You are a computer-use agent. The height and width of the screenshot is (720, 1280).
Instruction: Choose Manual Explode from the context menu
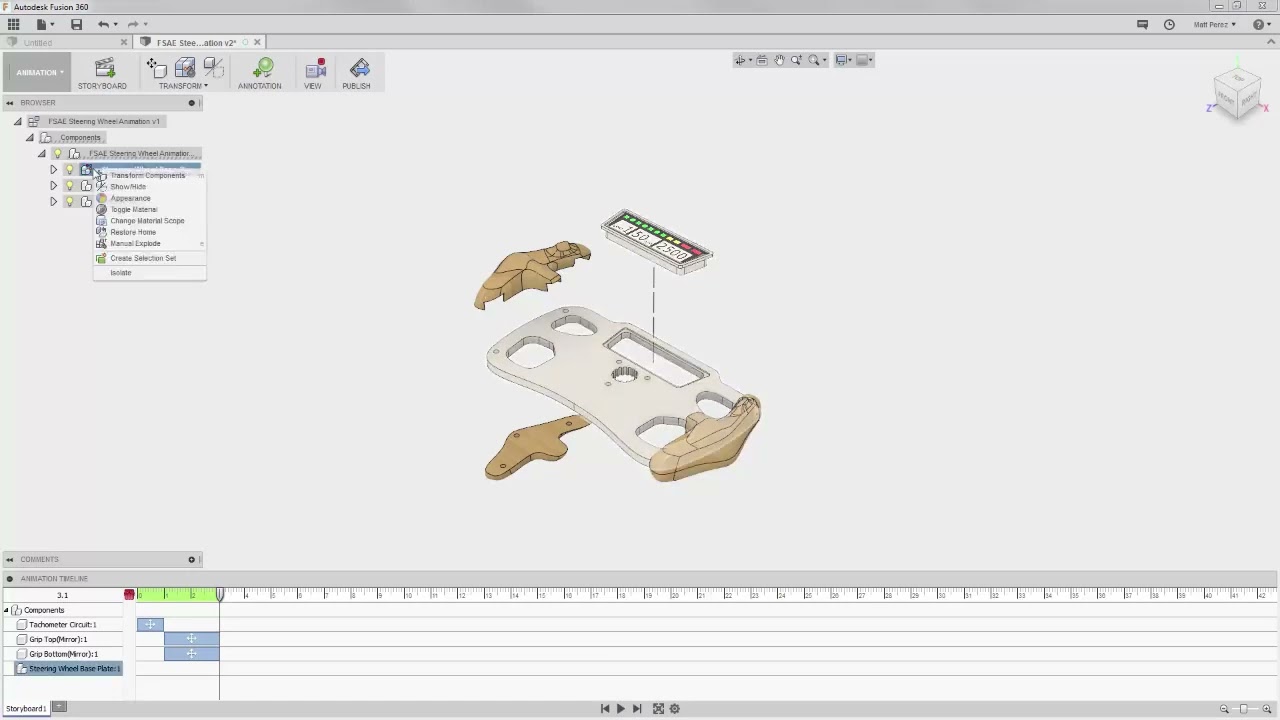[135, 244]
